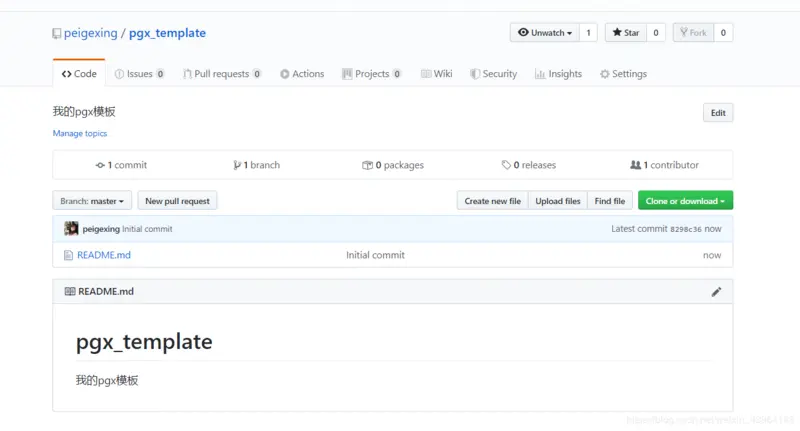Click the 我的pgx模板 text in README body

(107, 381)
